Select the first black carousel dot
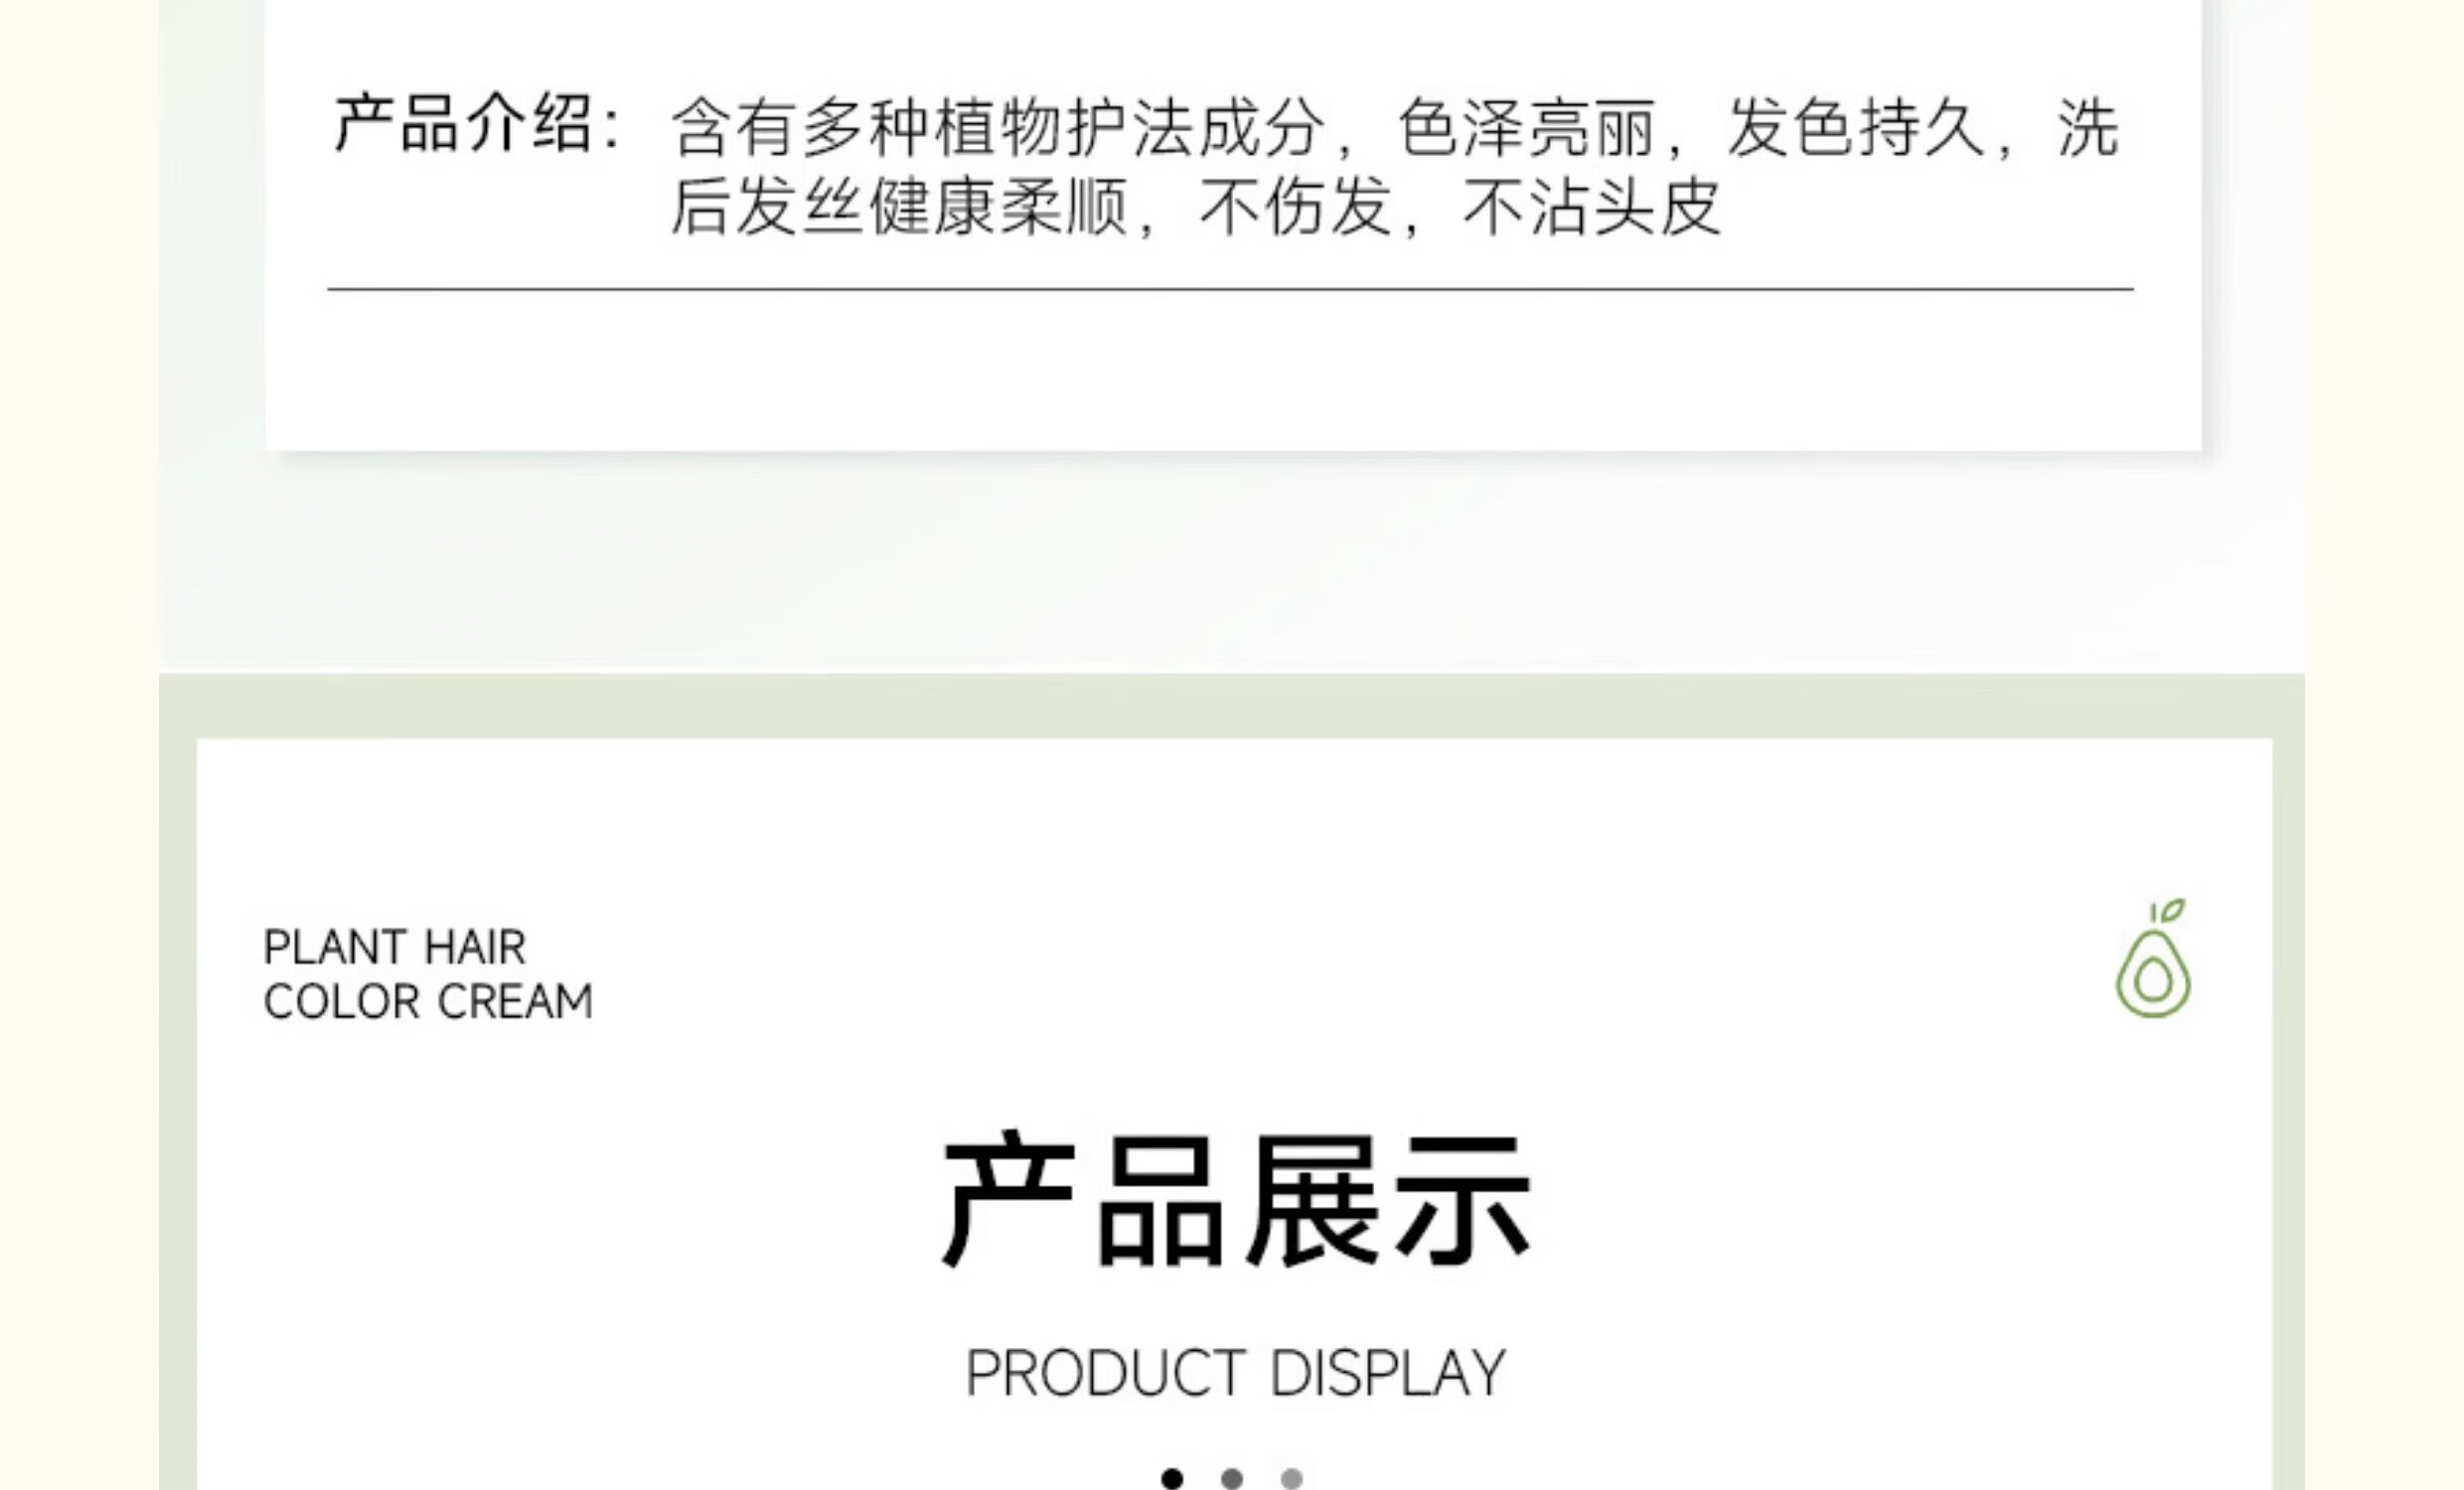This screenshot has height=1490, width=2464. tap(1172, 1478)
